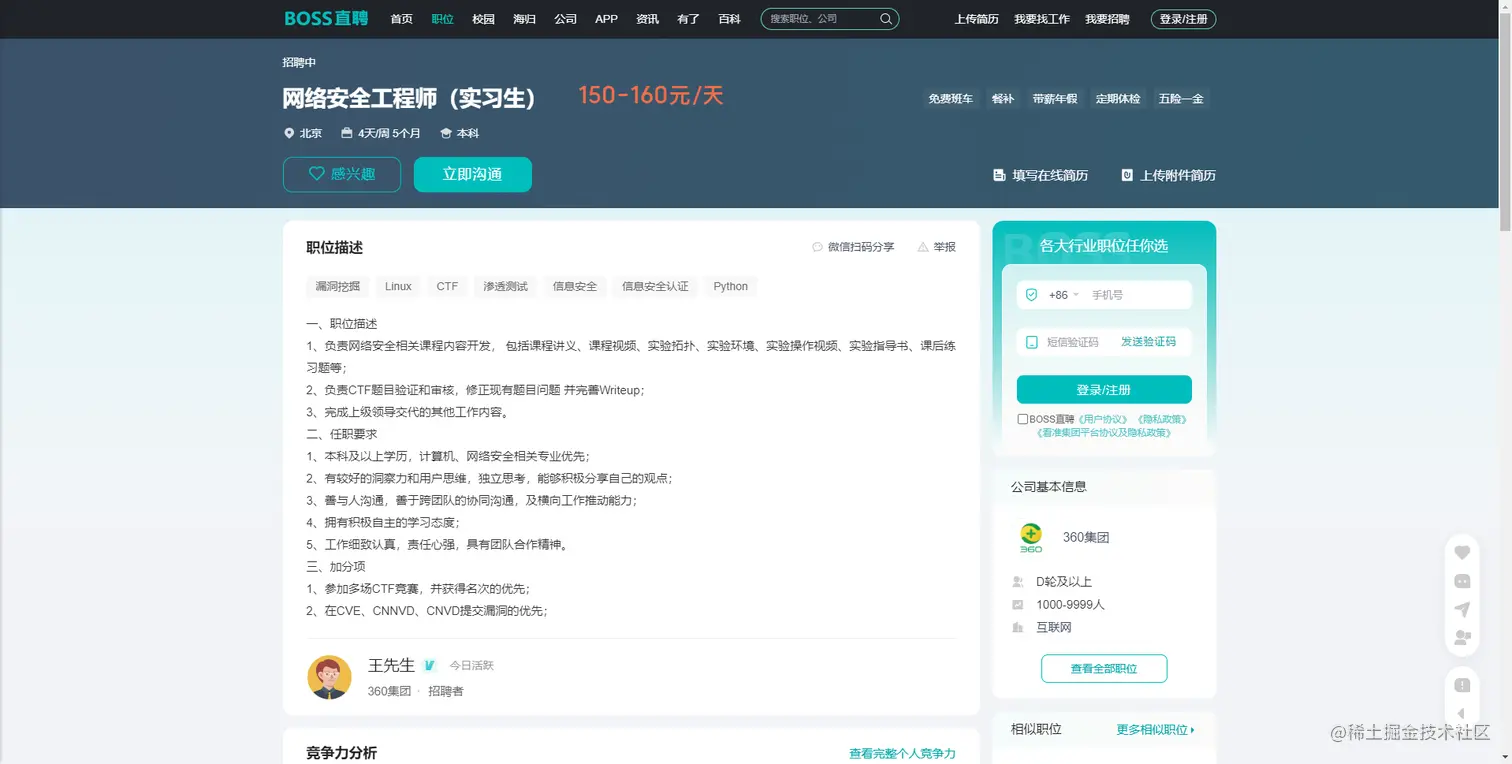This screenshot has height=764, width=1512.
Task: Open 《看准集团平台协议及隐私政策》 link
Action: [1104, 433]
